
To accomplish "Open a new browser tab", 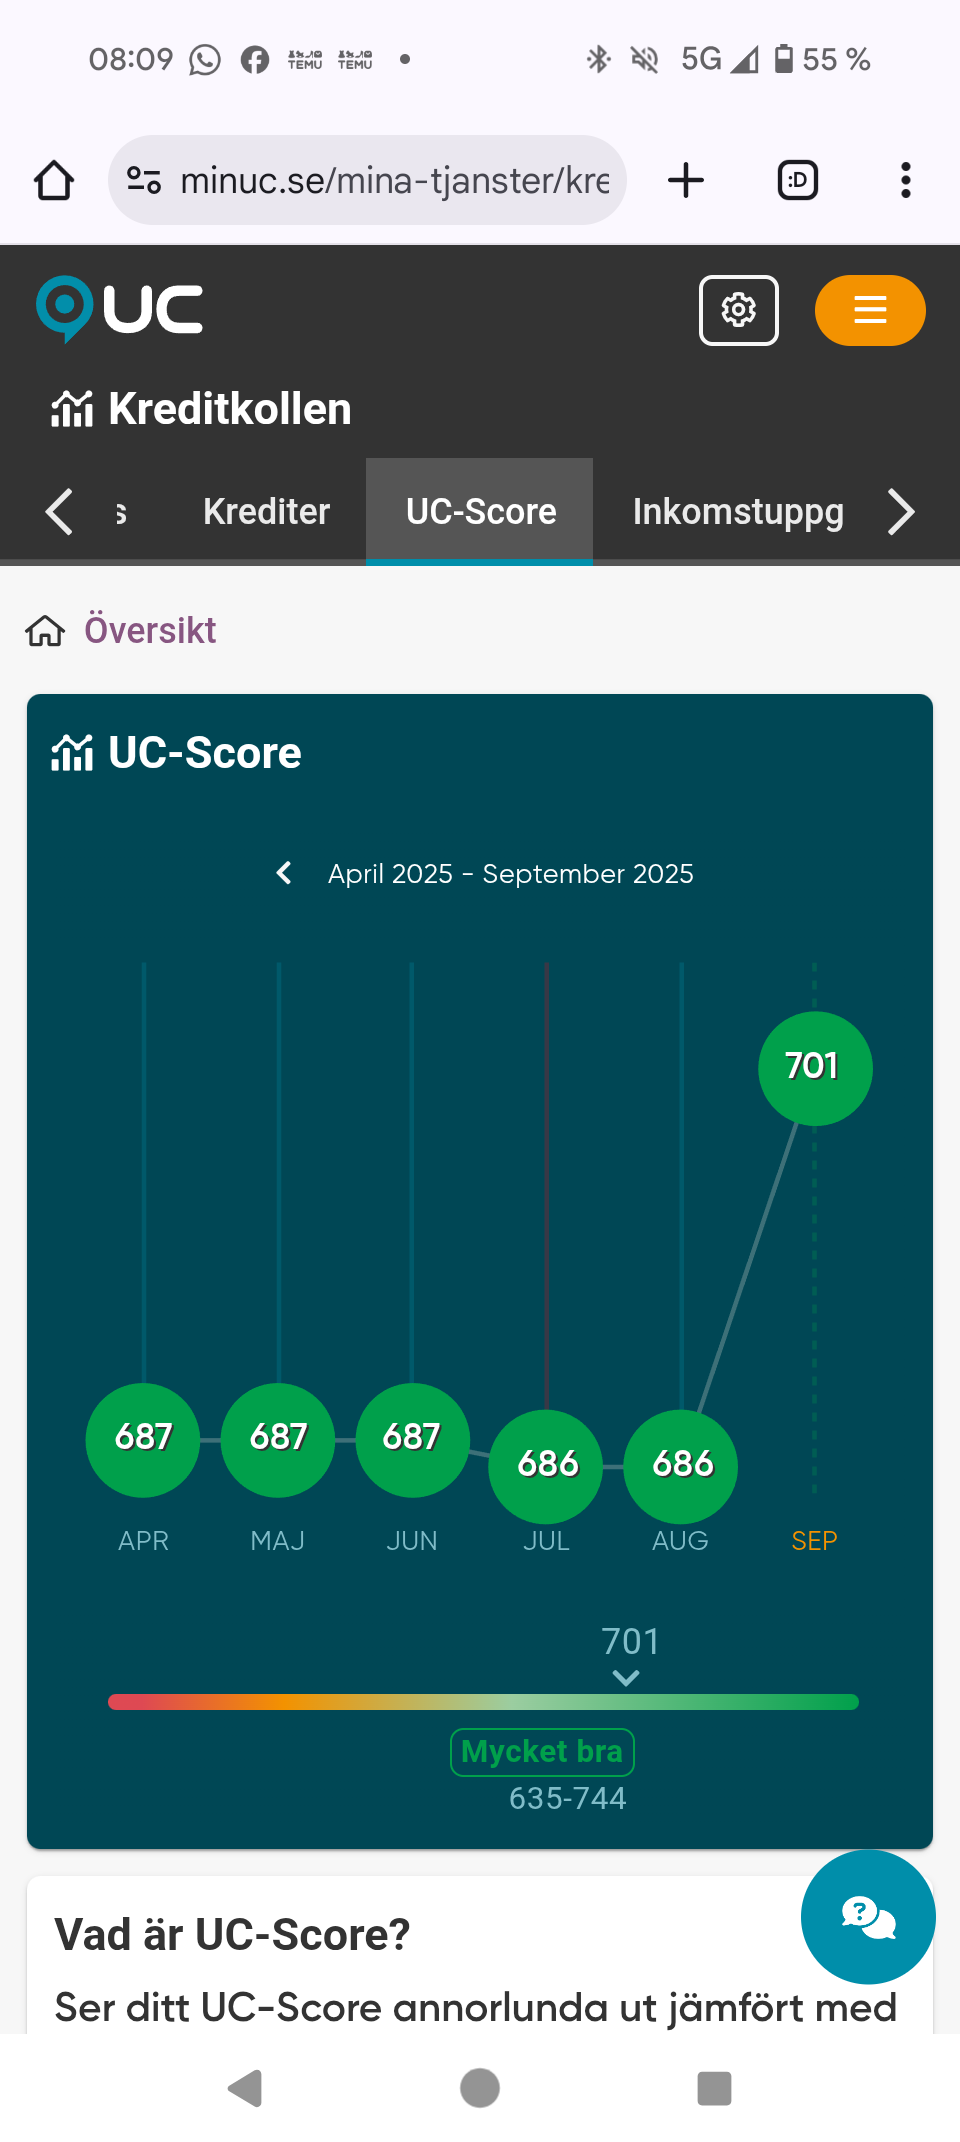I will tap(686, 181).
